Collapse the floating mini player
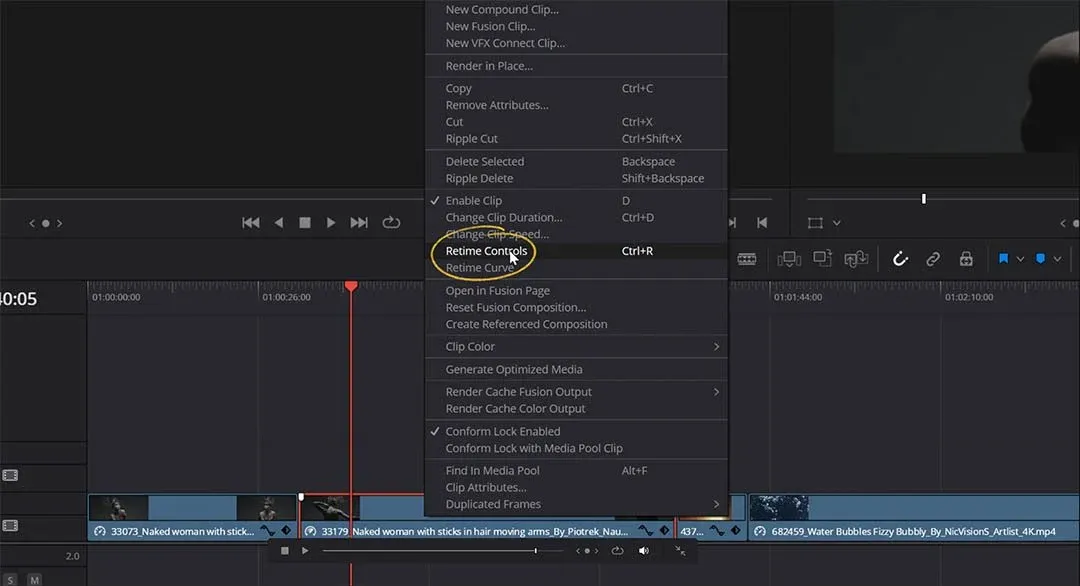Image resolution: width=1080 pixels, height=586 pixels. [x=680, y=551]
